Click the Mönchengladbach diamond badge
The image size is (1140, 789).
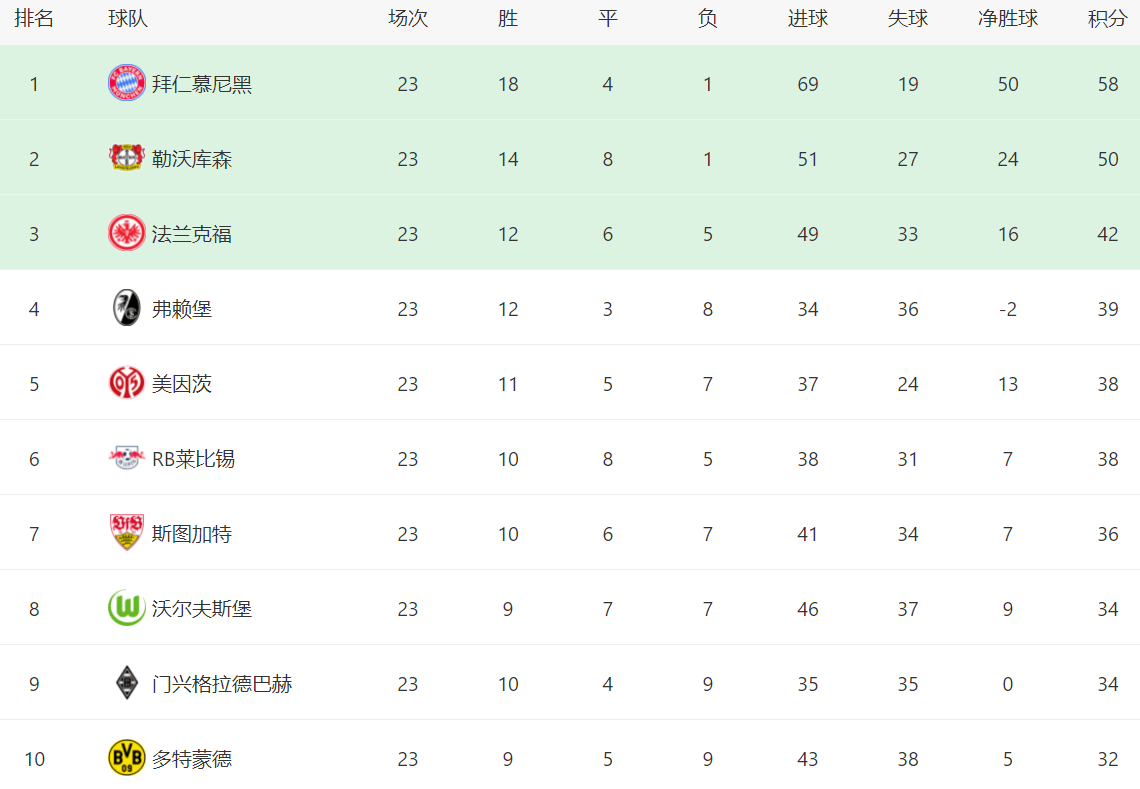[x=127, y=683]
